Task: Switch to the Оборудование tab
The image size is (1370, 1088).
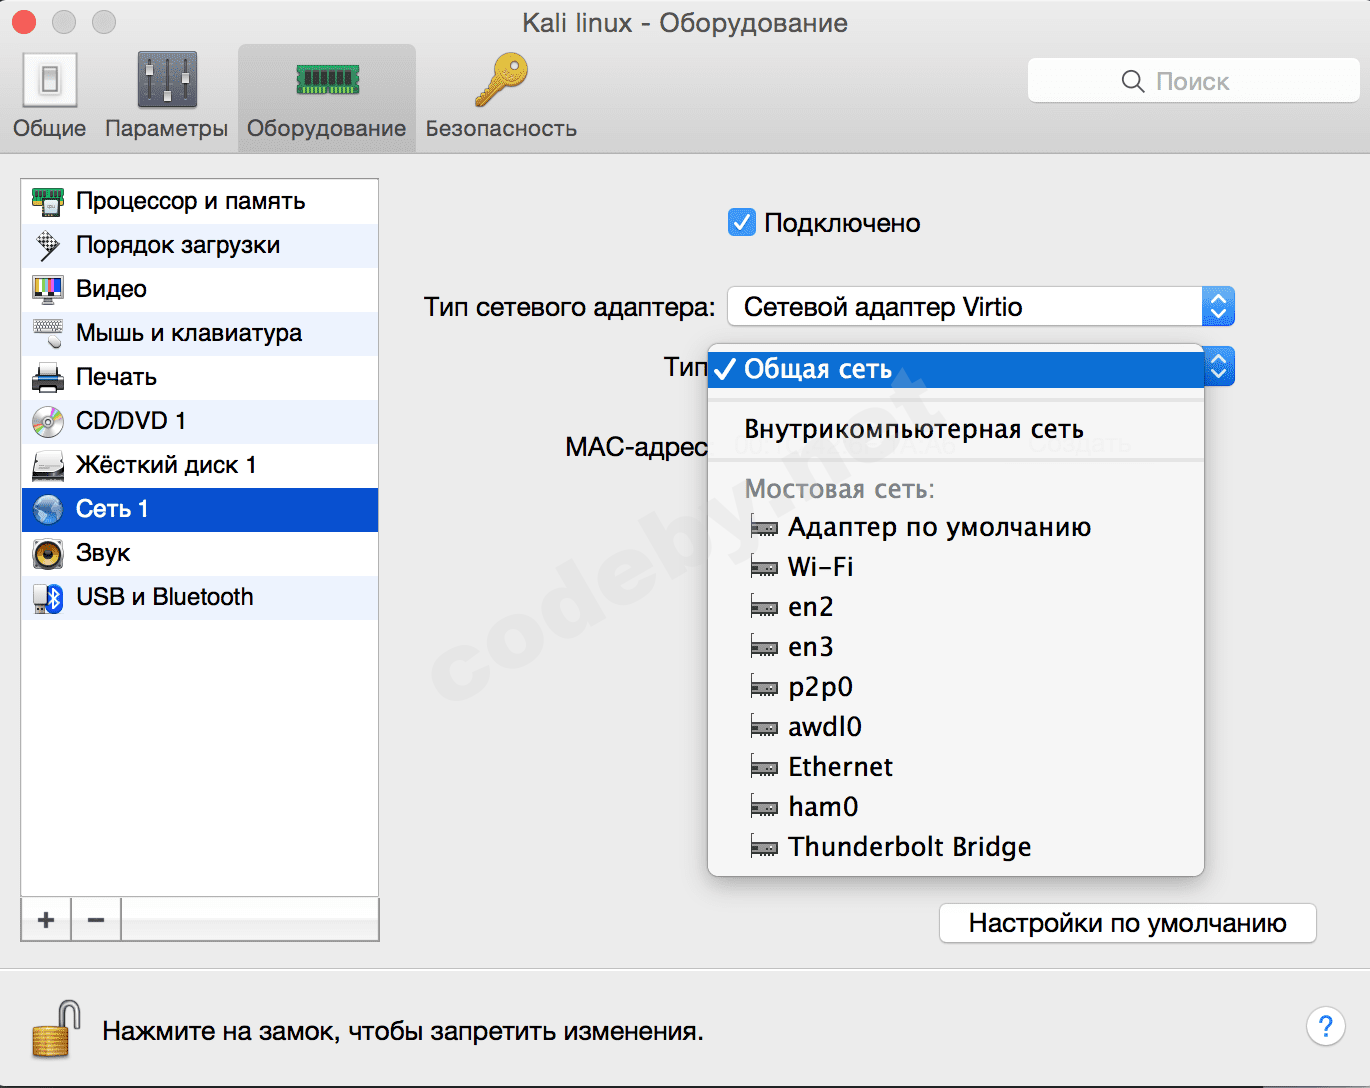Action: [x=326, y=98]
